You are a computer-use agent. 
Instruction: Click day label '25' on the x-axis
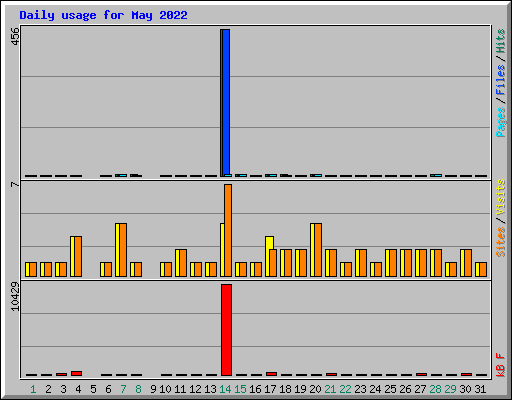coord(390,389)
